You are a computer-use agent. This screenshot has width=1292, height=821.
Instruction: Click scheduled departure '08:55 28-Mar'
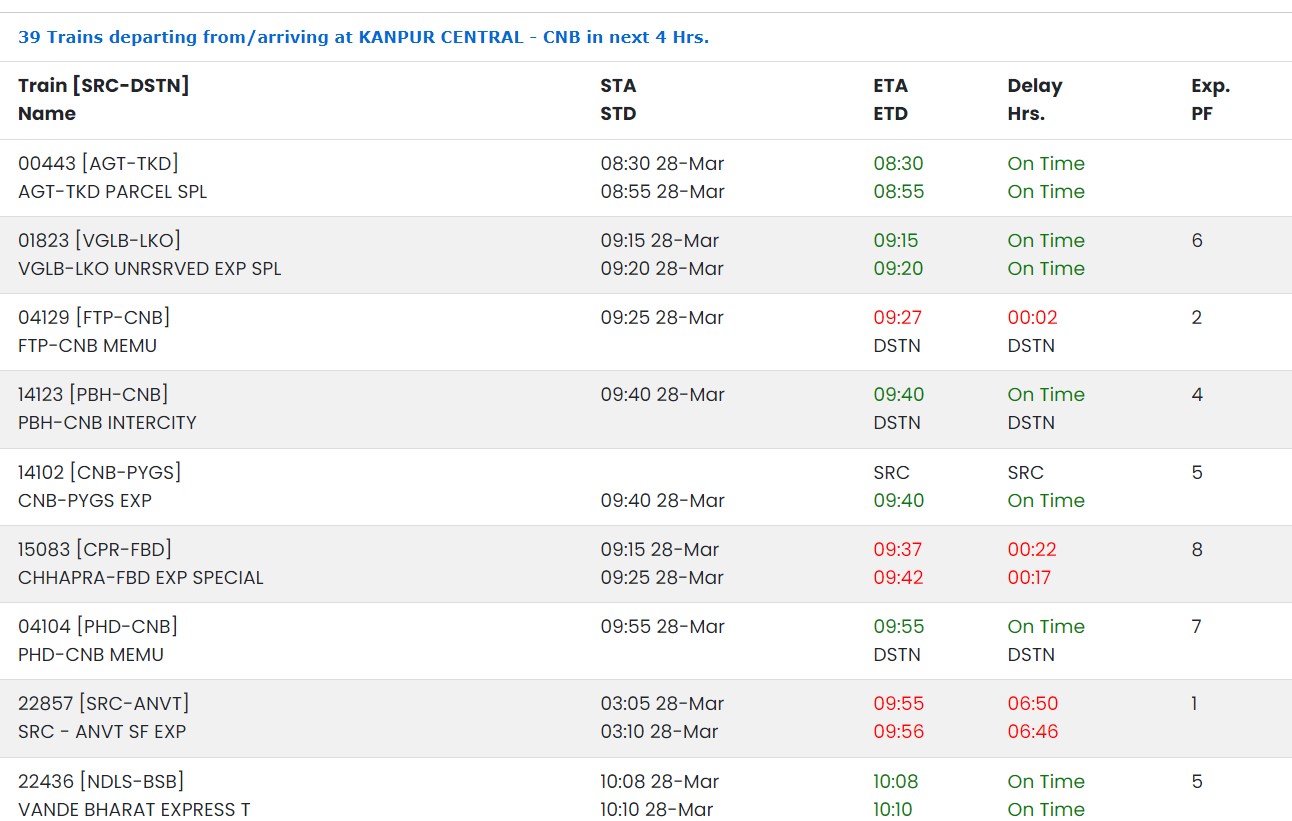[x=662, y=192]
